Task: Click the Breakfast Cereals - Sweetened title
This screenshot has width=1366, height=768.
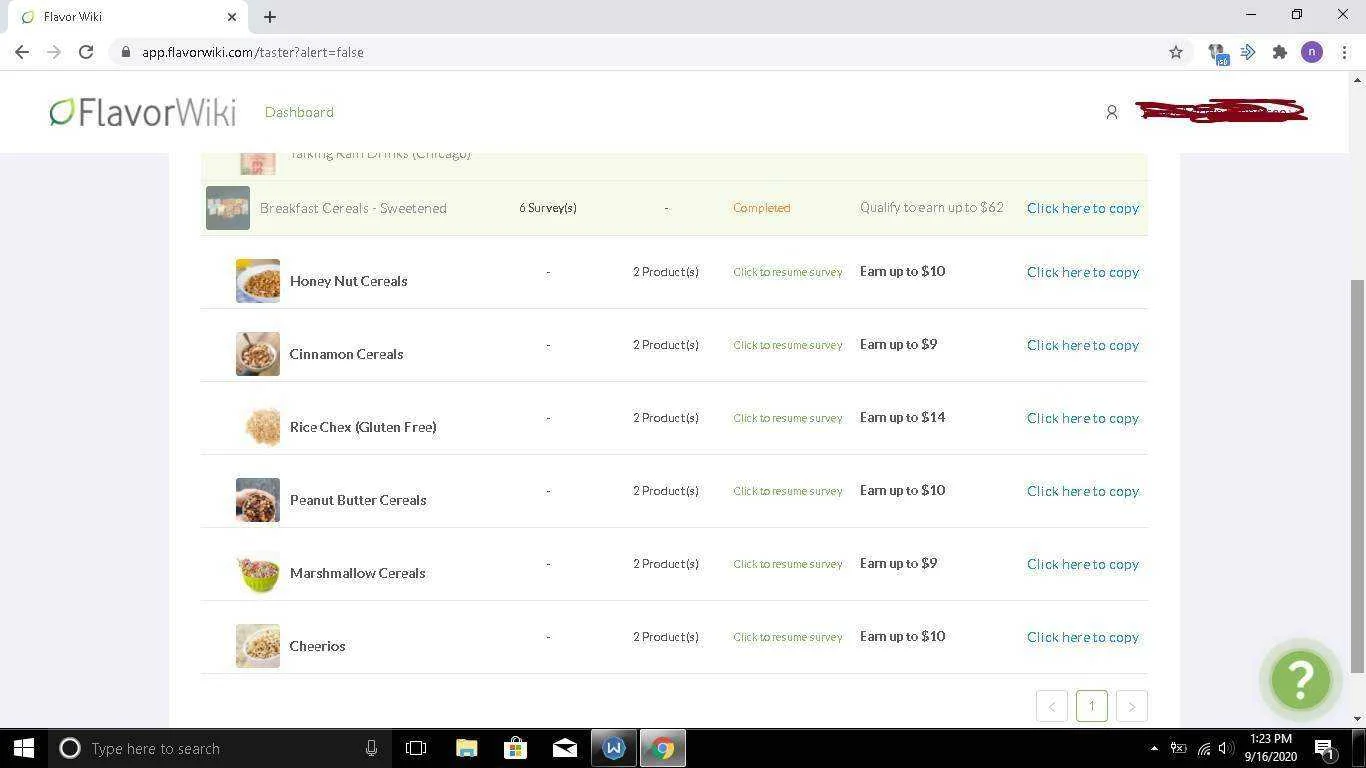Action: tap(353, 208)
